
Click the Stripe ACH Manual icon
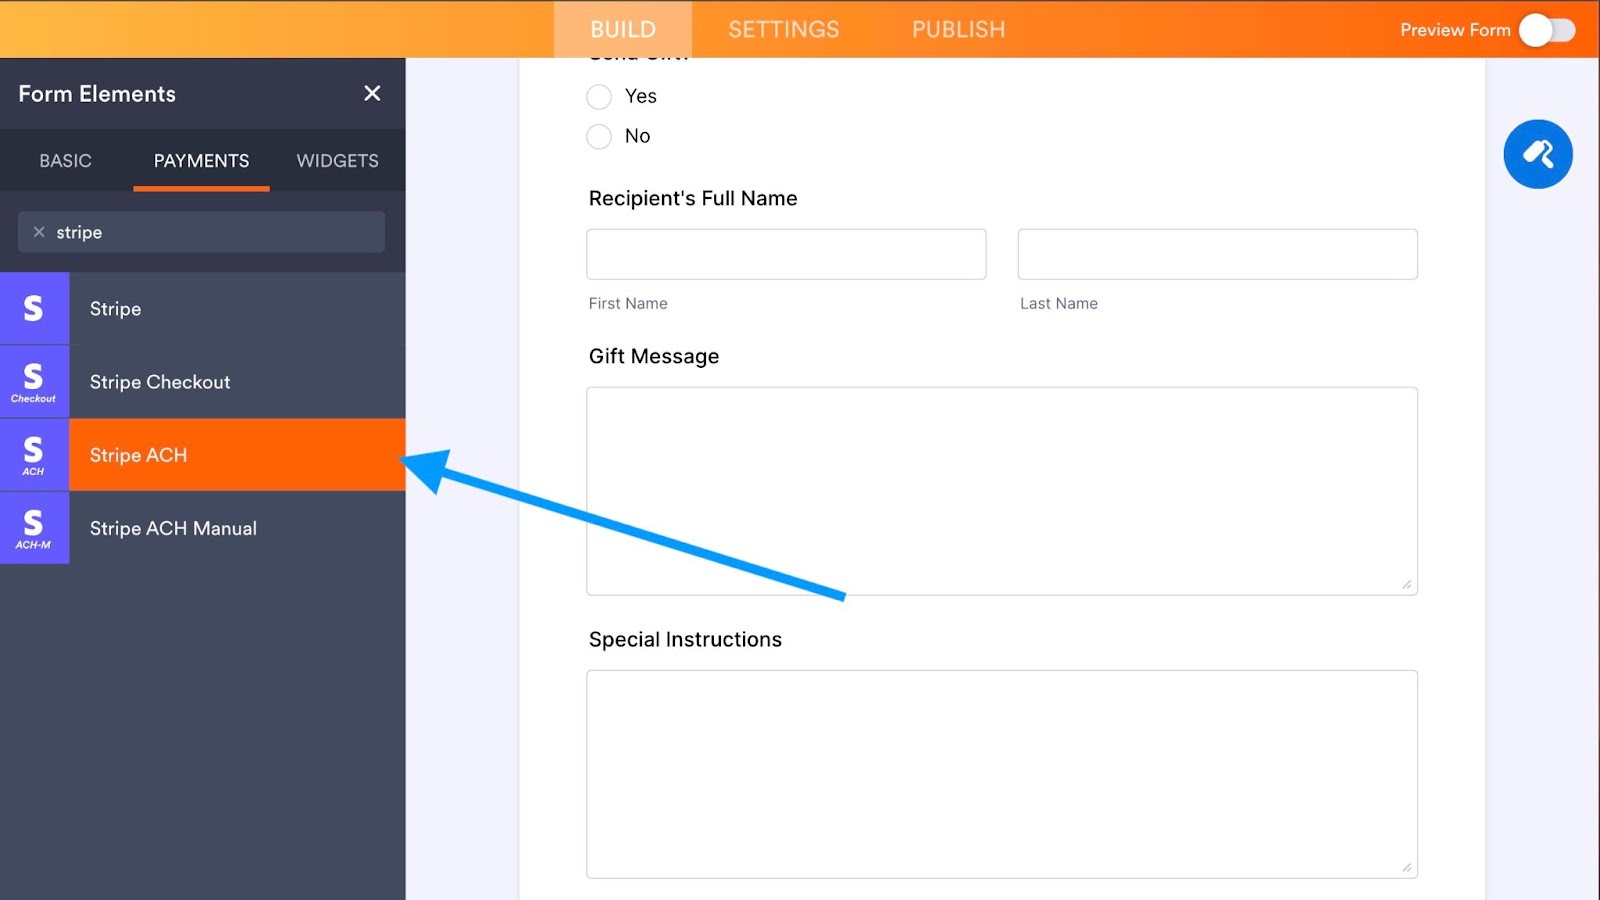tap(34, 528)
